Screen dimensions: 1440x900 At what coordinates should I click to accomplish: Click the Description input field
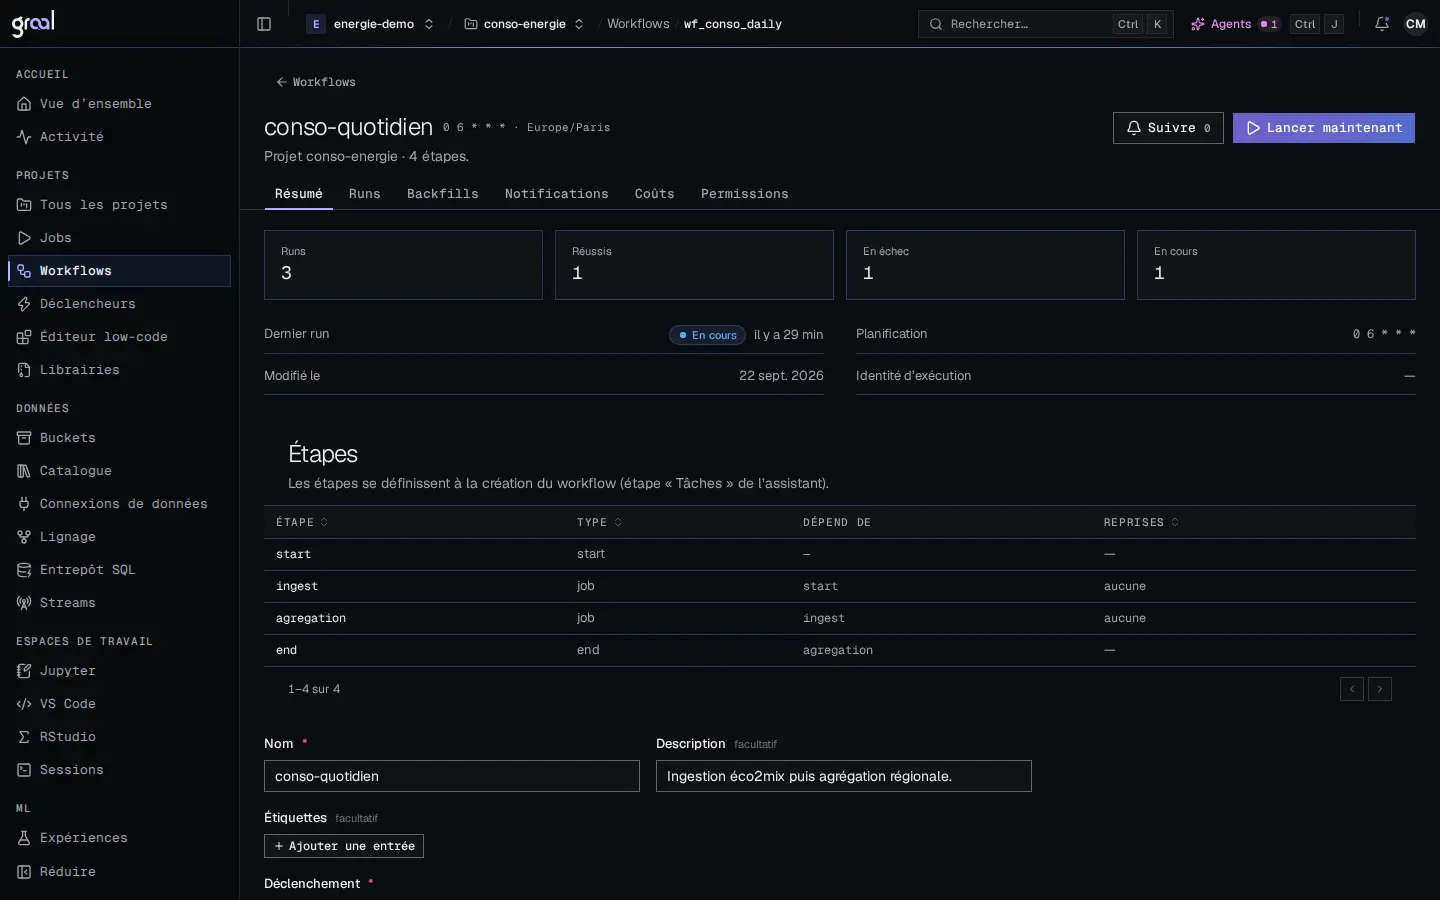pos(844,776)
